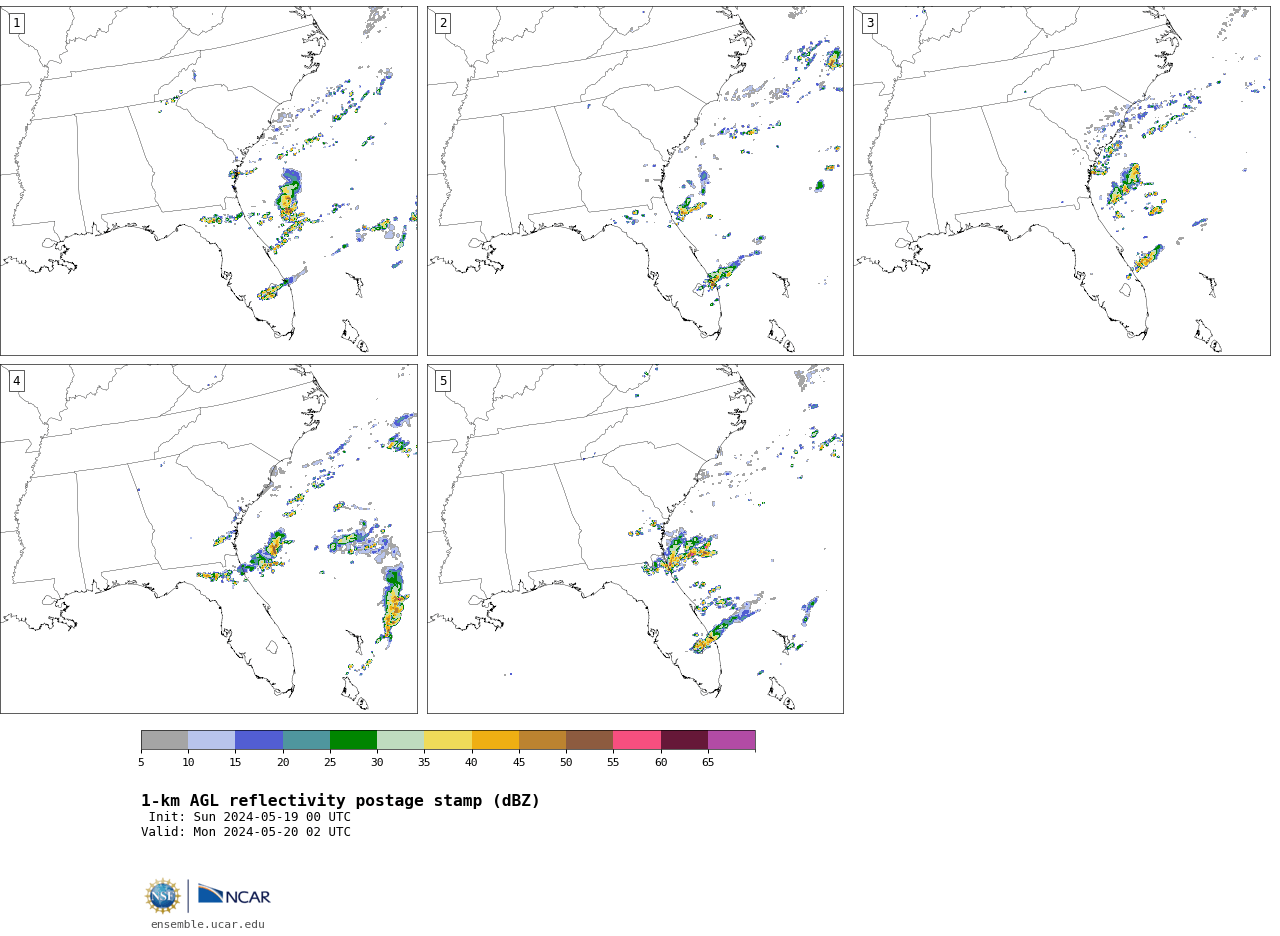
Task: Open ensemble member 3 reflectivity map
Action: (x=1062, y=181)
